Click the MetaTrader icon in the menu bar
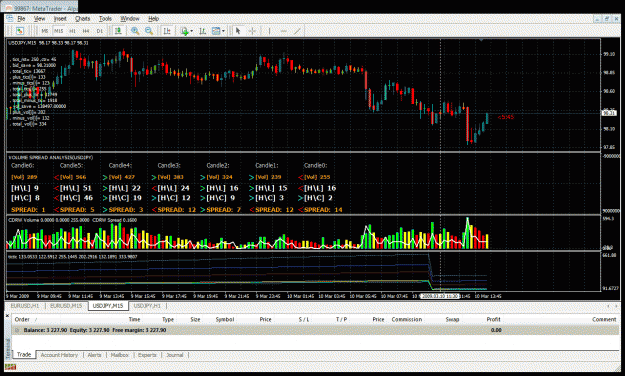Screen dimensions: 625x376 coord(10,18)
